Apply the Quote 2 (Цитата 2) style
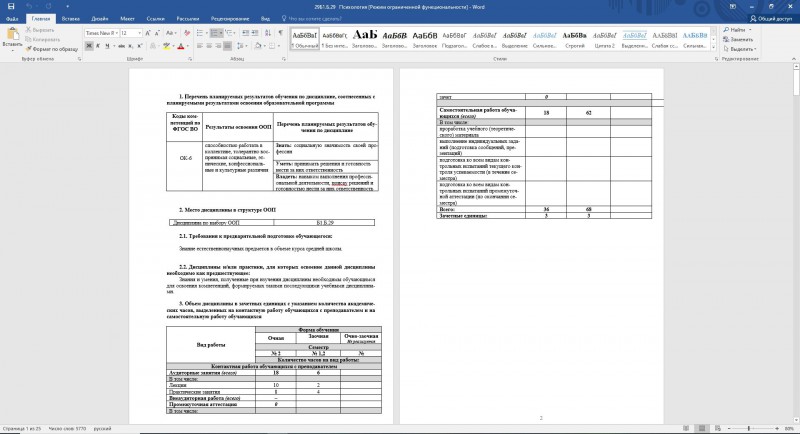This screenshot has height=434, width=800. click(605, 39)
